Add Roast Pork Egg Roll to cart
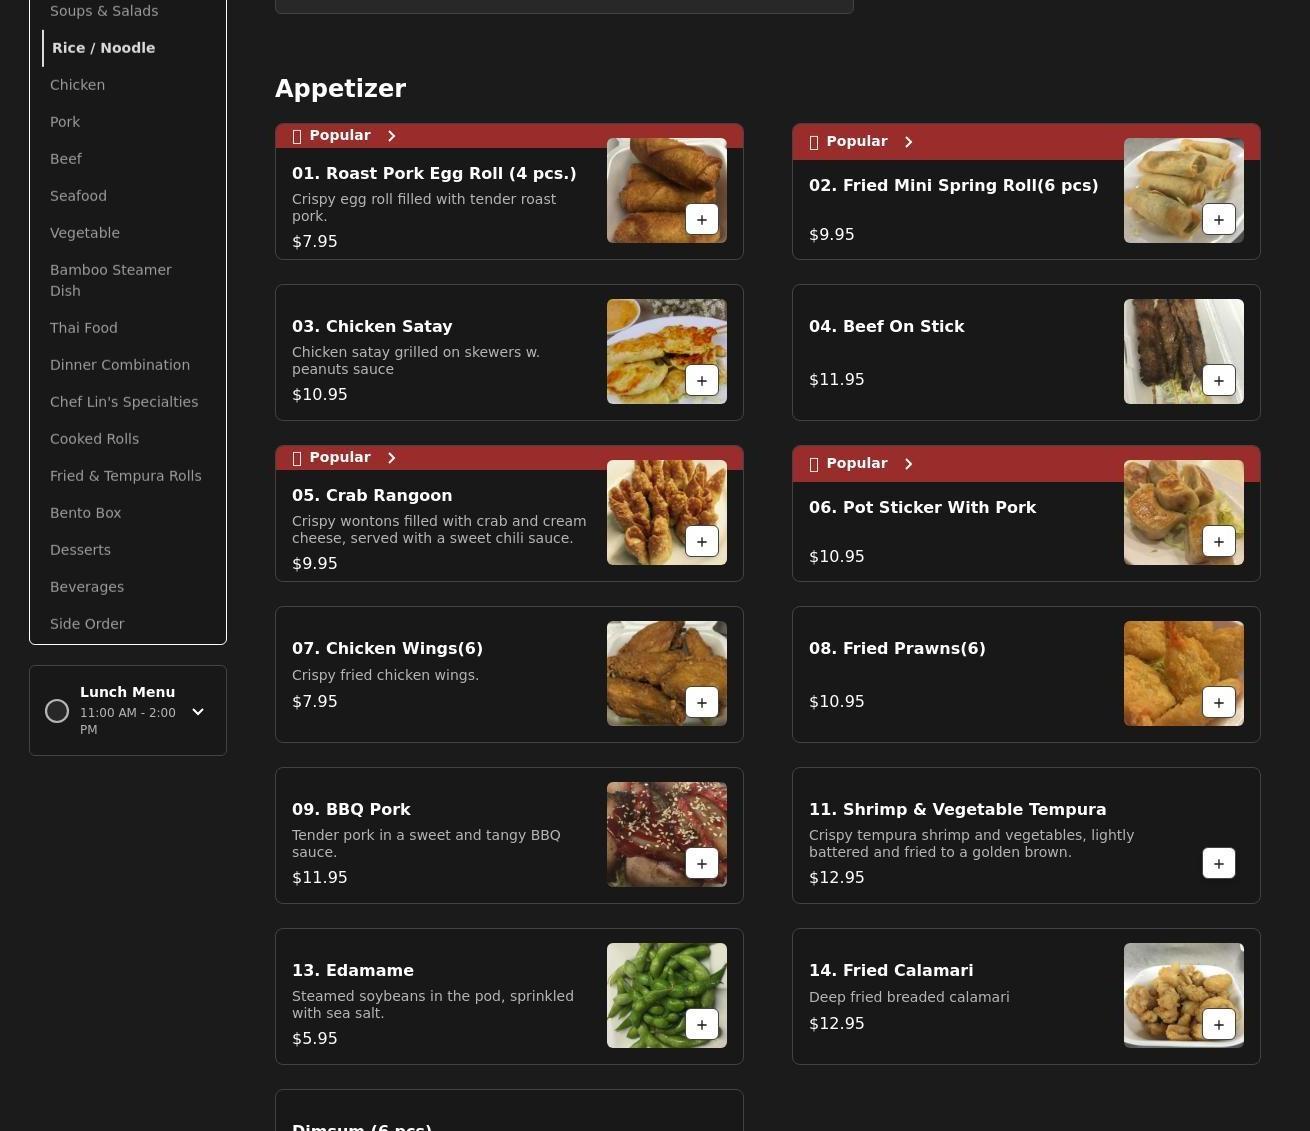Viewport: 1310px width, 1131px height. (x=701, y=220)
